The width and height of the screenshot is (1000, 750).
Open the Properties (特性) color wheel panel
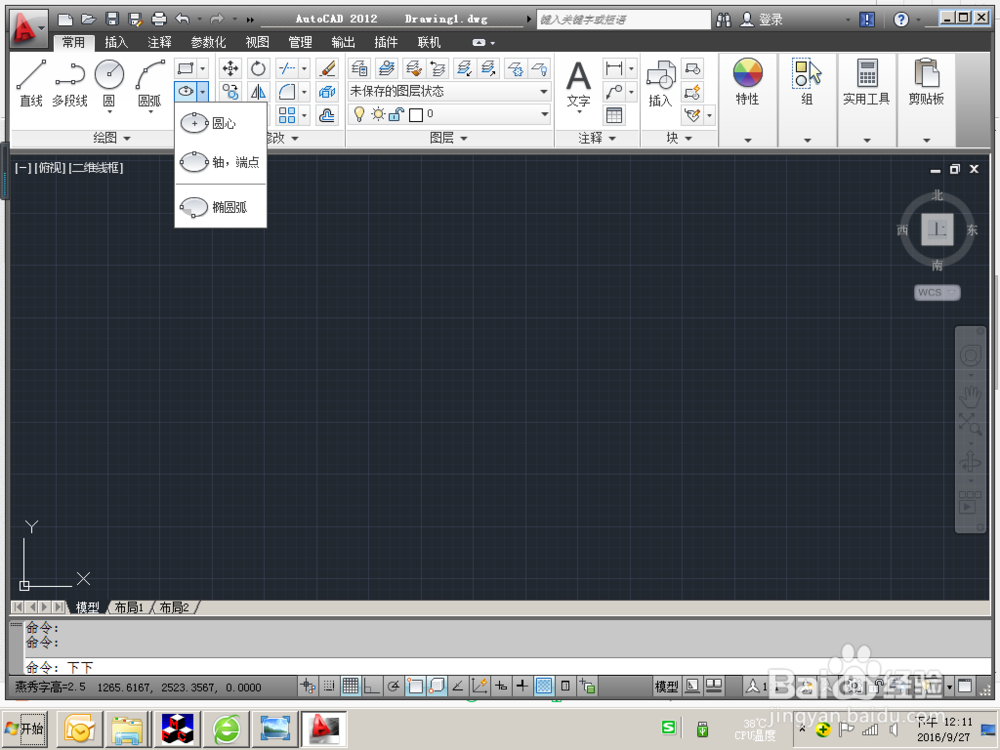click(x=747, y=82)
